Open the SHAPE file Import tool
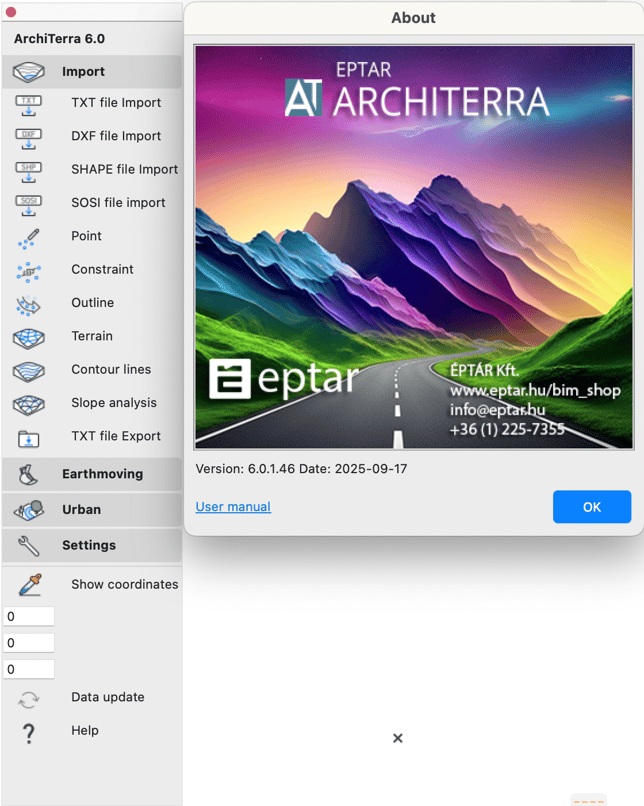The height and width of the screenshot is (806, 644). click(x=29, y=170)
